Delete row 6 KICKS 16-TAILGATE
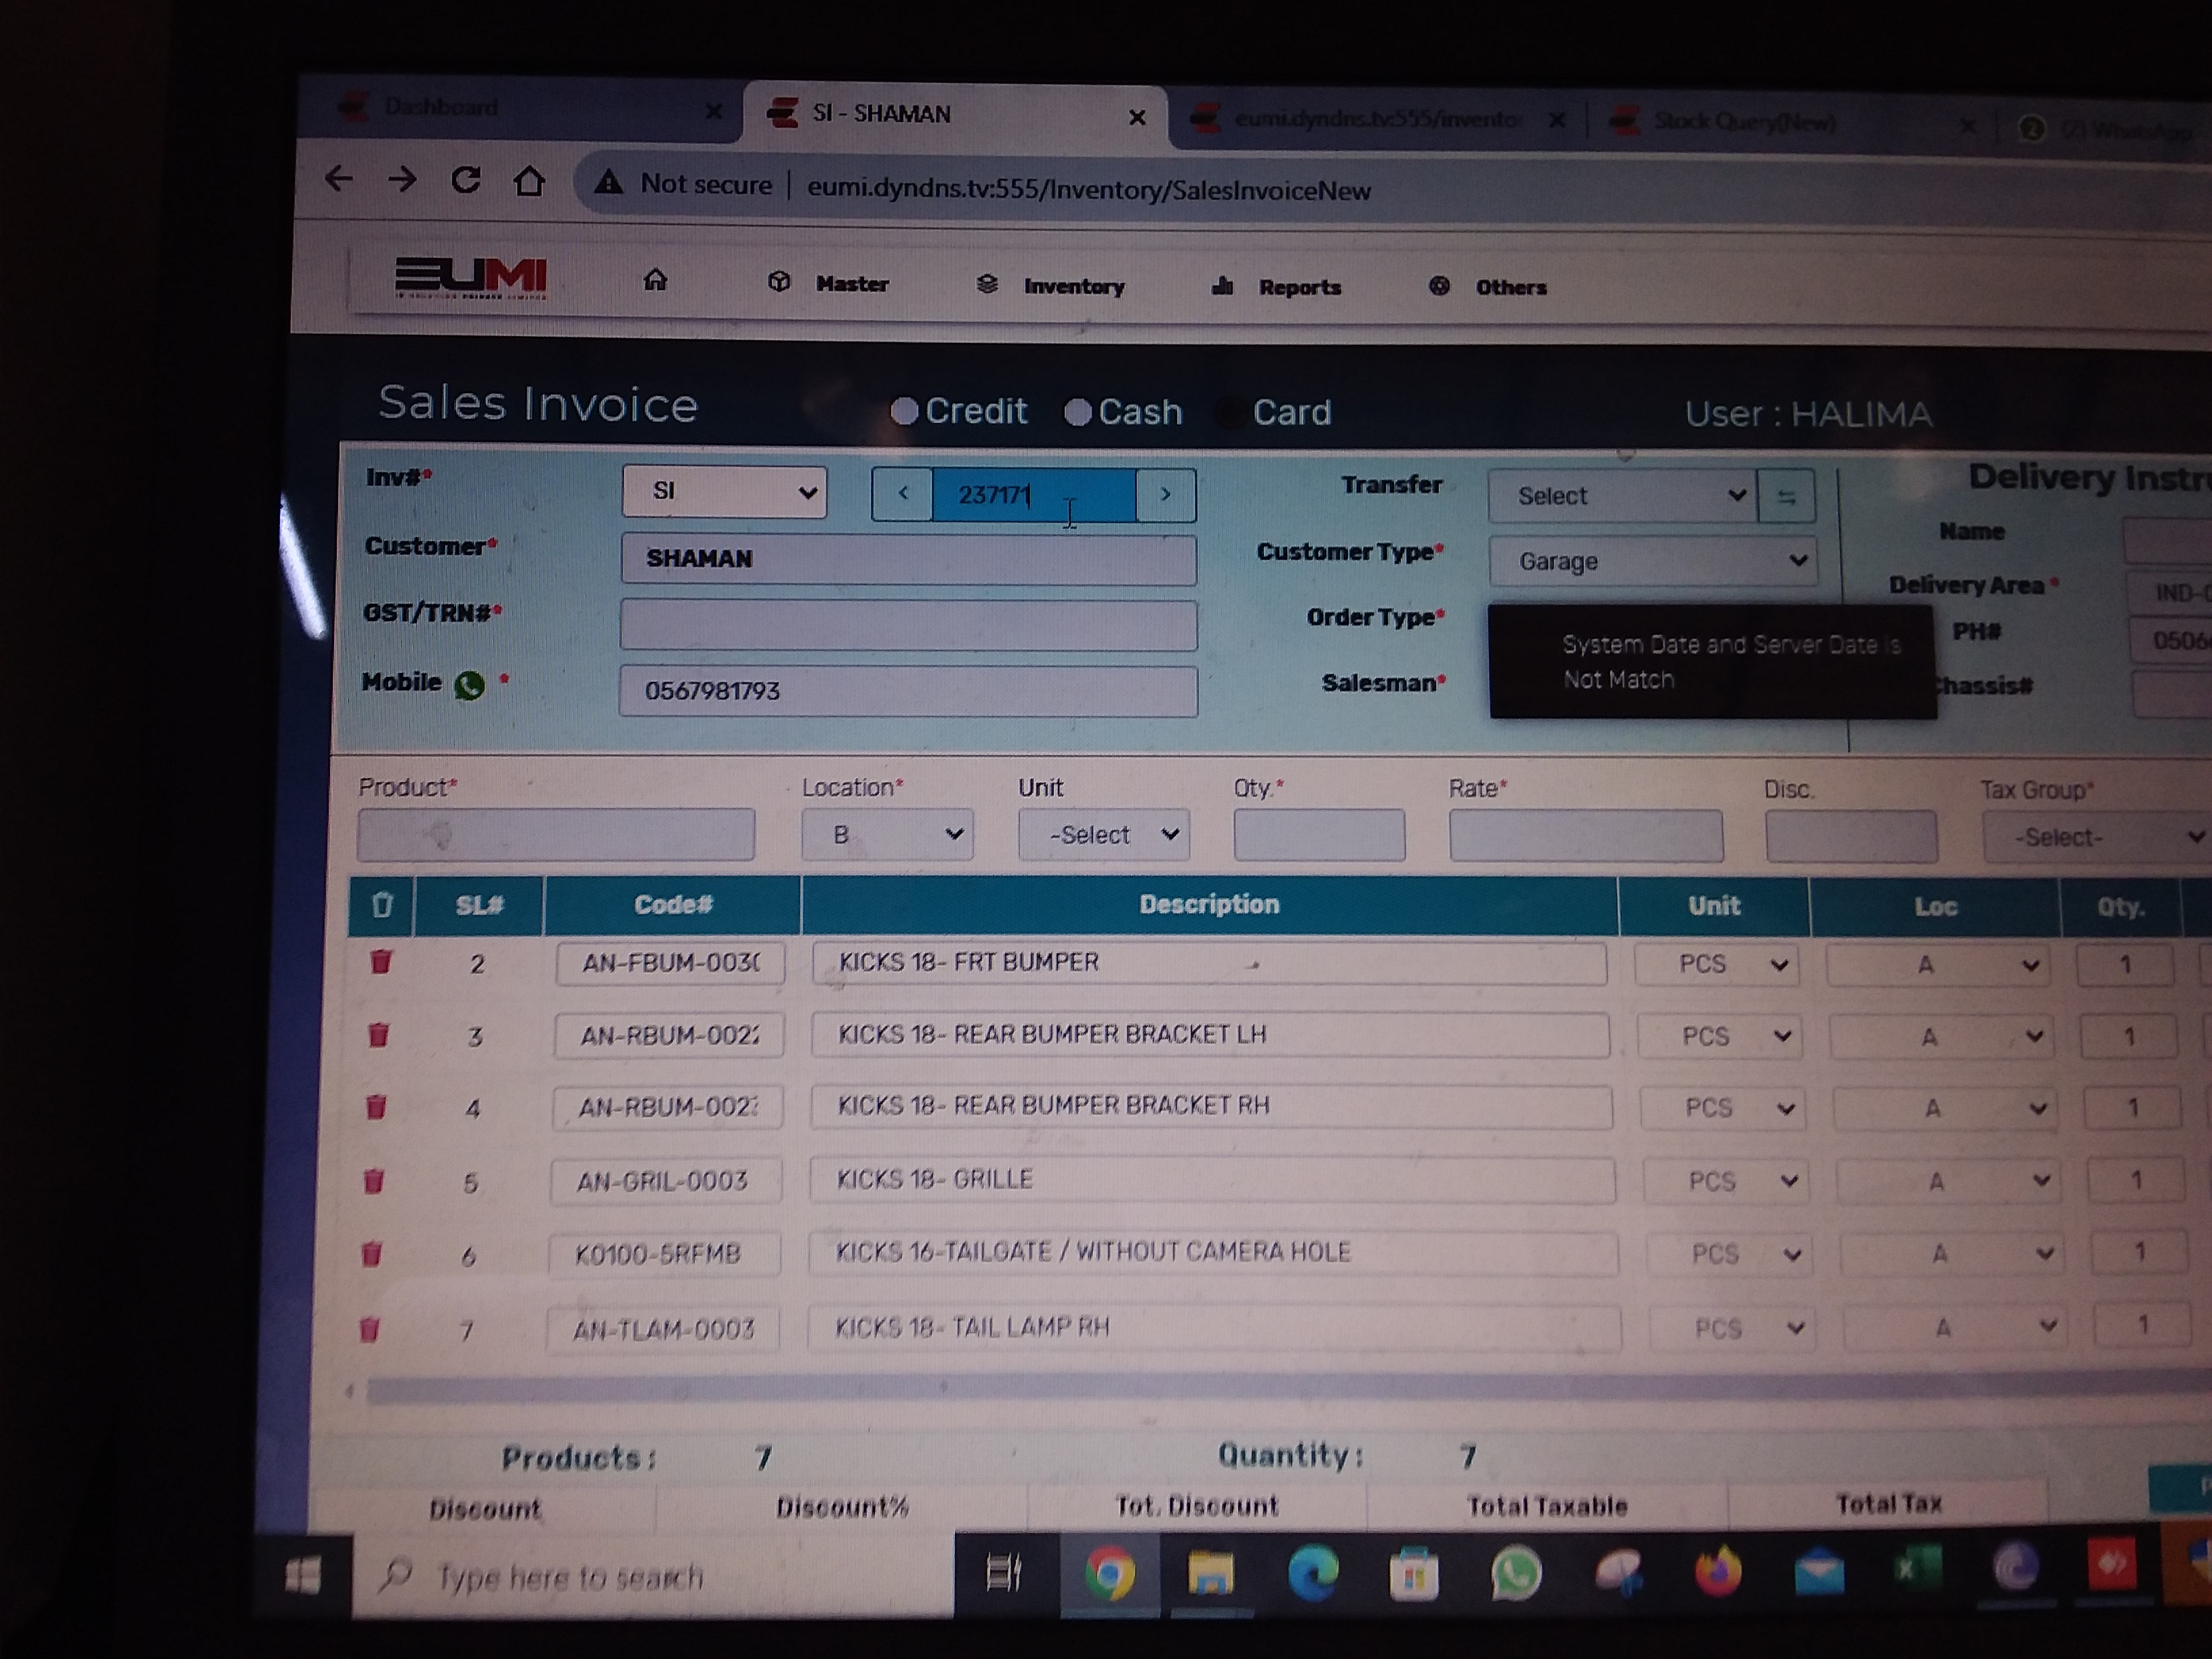The width and height of the screenshot is (2212, 1659). click(371, 1254)
